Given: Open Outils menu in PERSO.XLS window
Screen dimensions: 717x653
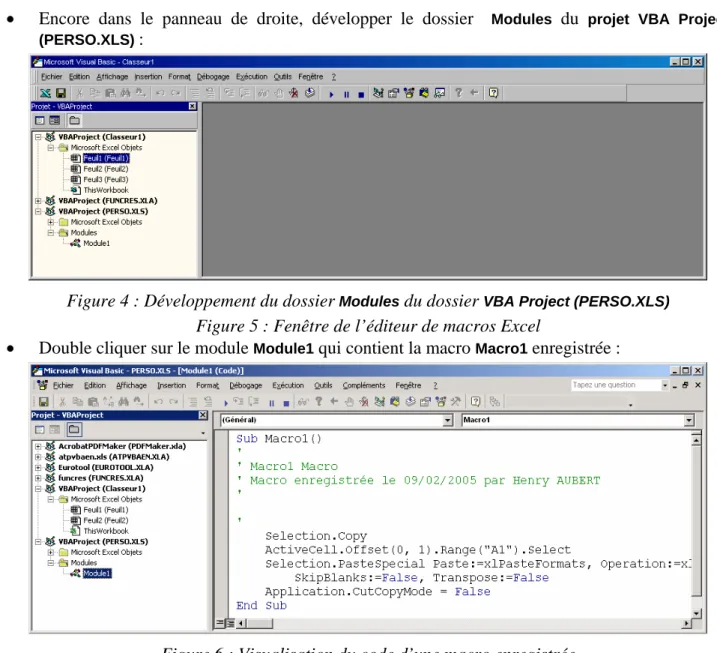Looking at the screenshot, I should point(323,385).
